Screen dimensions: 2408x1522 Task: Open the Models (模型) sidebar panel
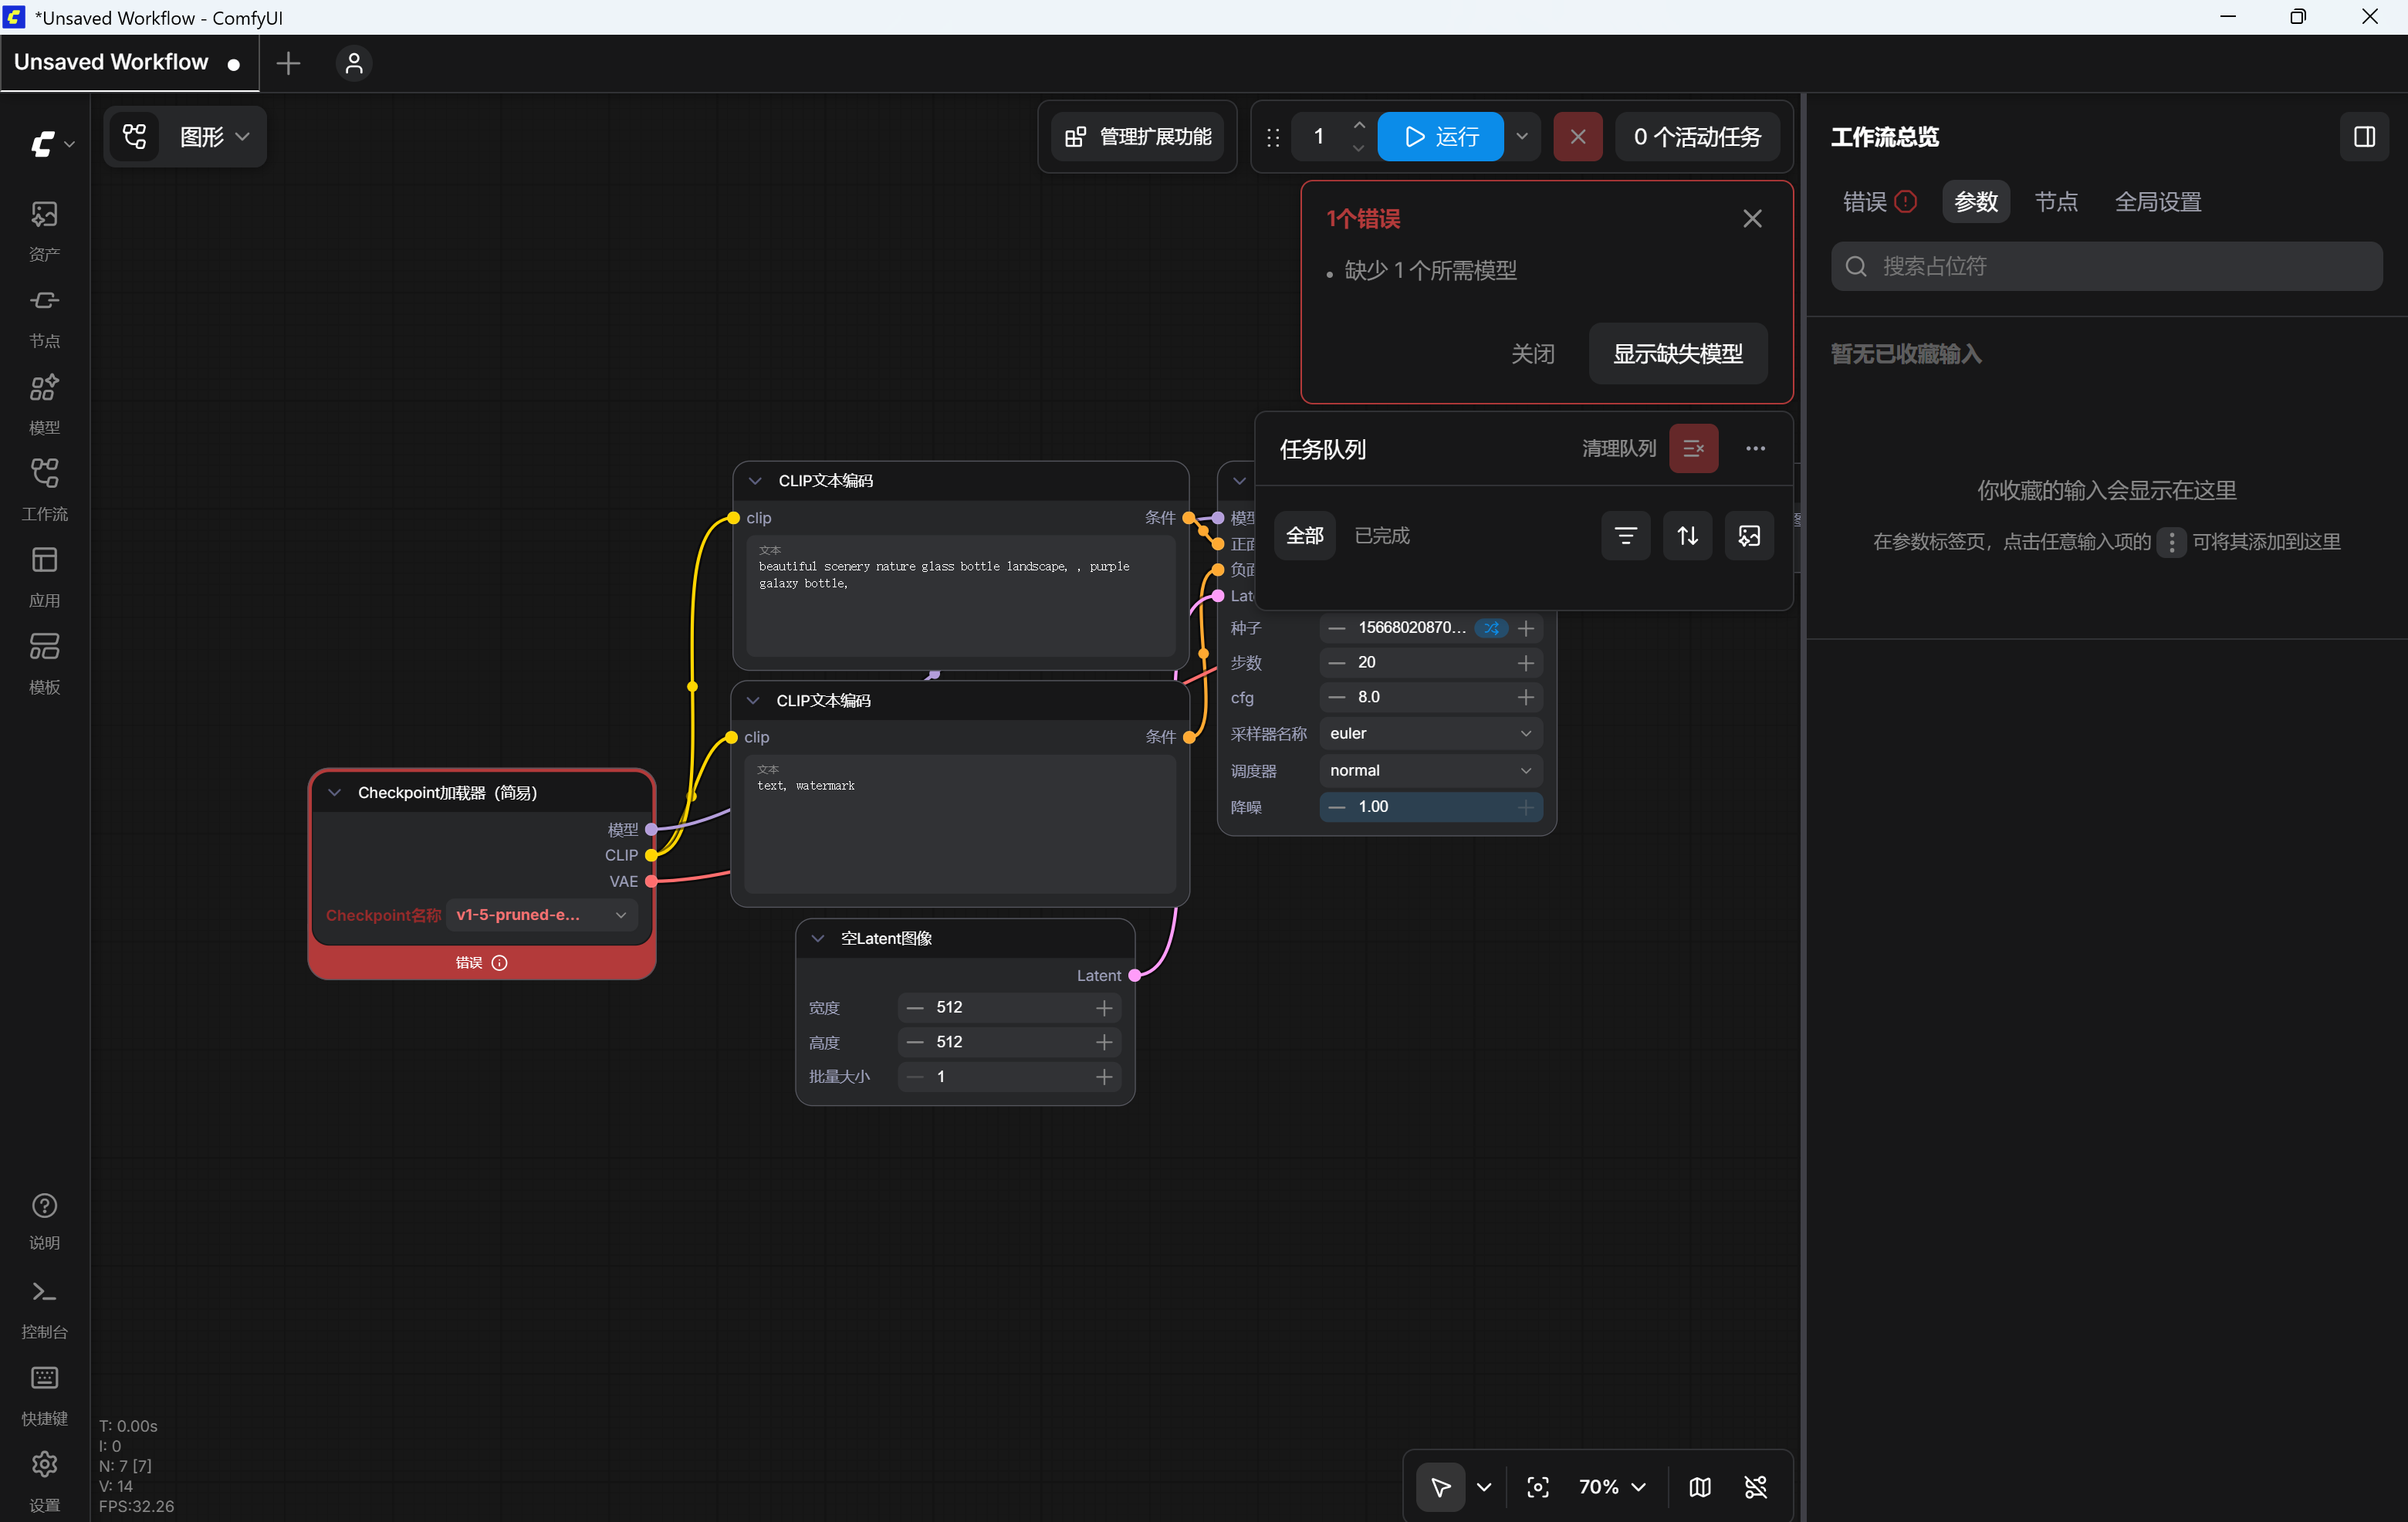pyautogui.click(x=44, y=403)
